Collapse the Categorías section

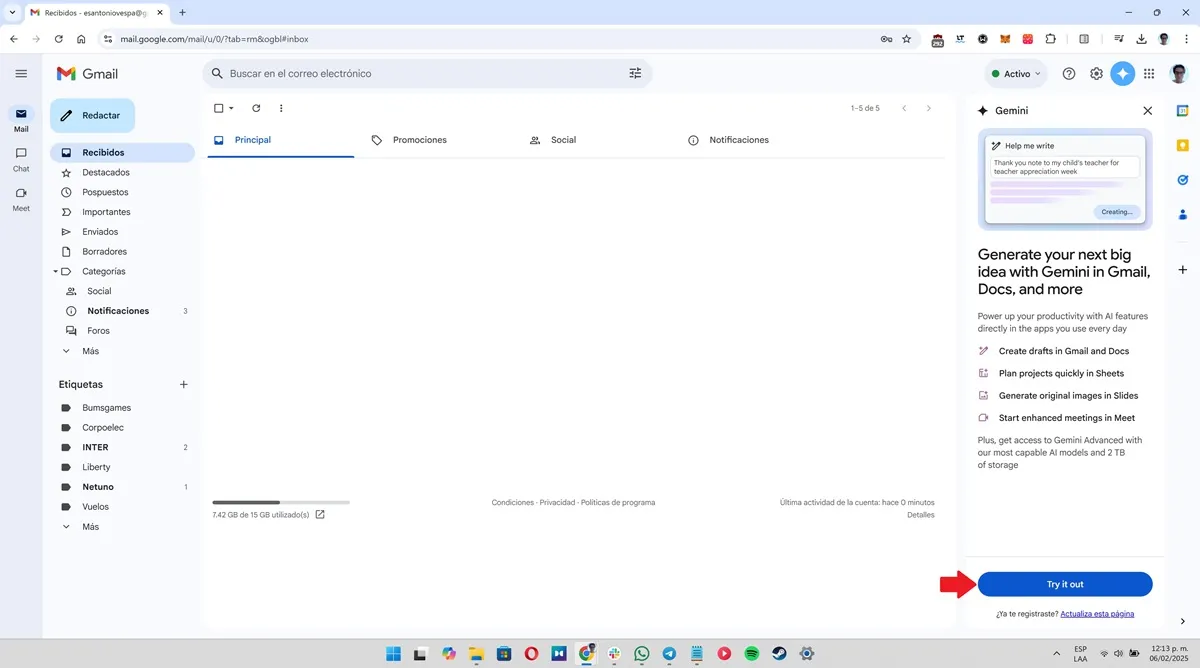point(56,271)
